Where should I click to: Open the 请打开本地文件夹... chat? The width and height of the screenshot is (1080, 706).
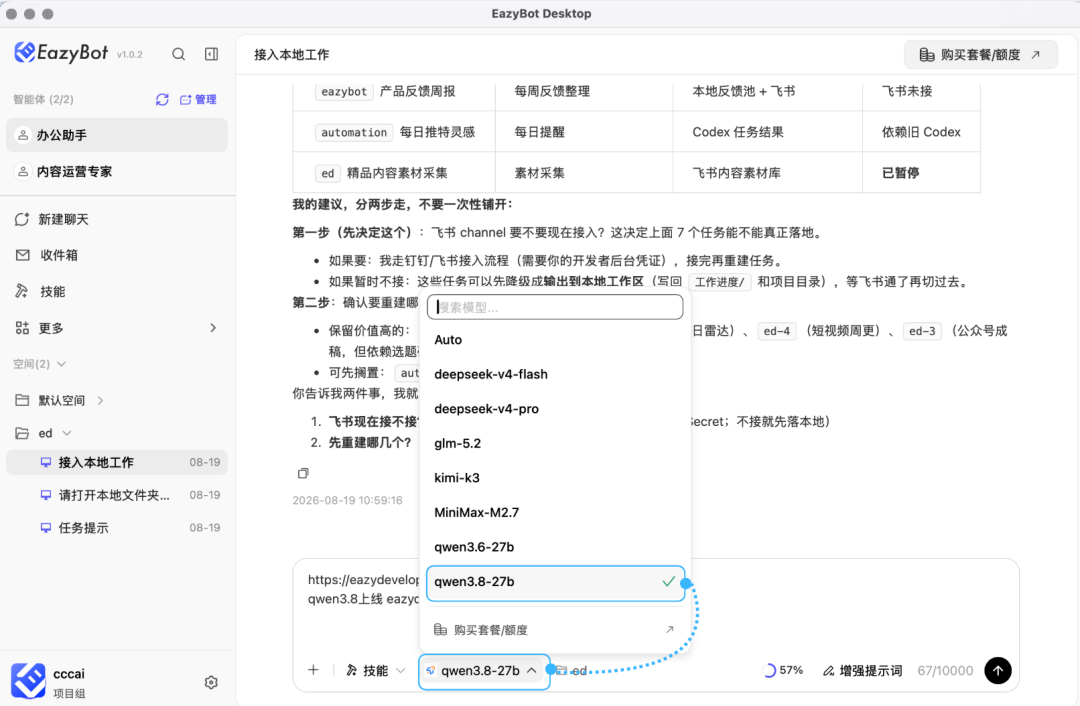(117, 495)
